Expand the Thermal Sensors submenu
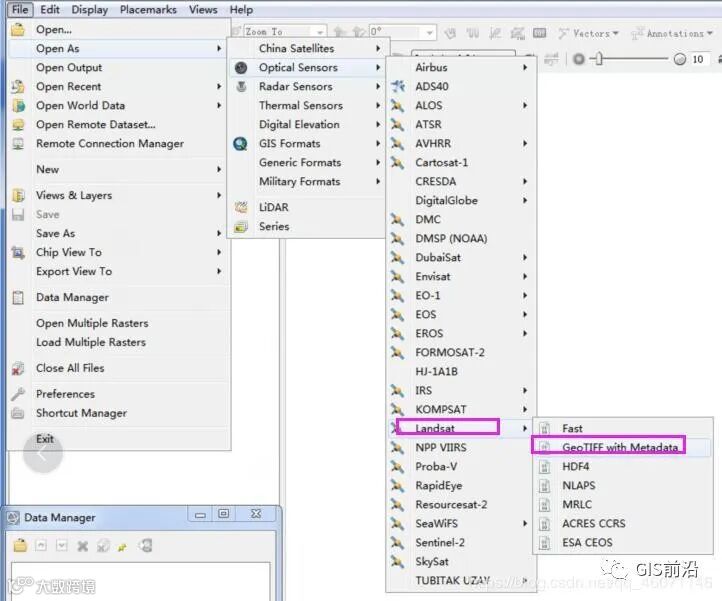Viewport: 722px width, 601px height. coord(307,105)
